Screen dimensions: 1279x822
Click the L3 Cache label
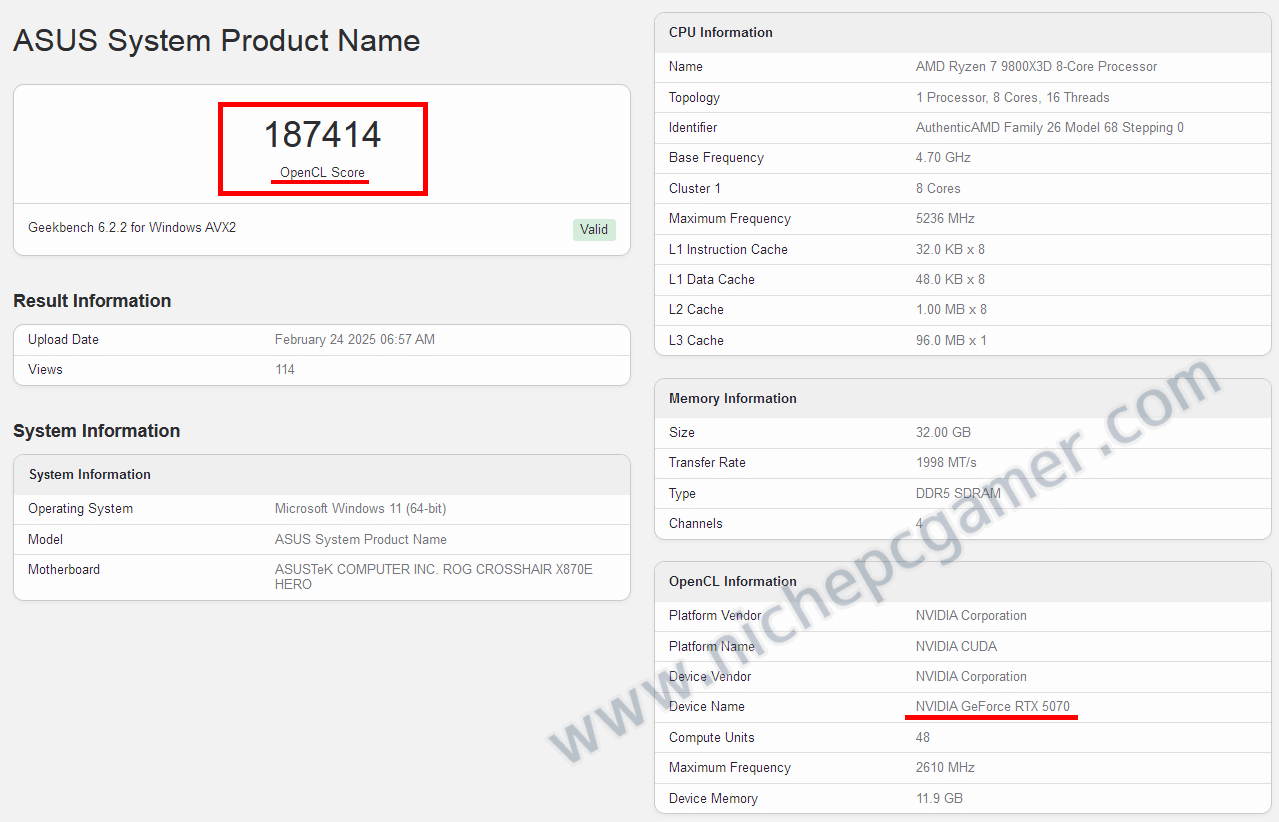[x=696, y=340]
